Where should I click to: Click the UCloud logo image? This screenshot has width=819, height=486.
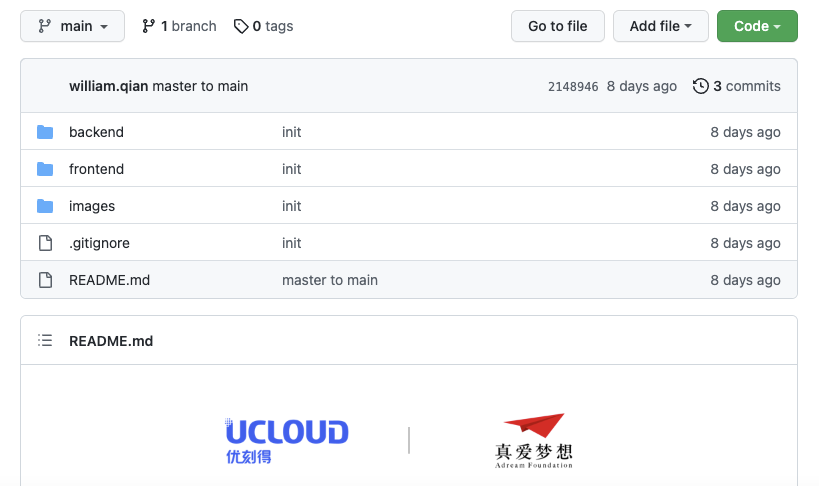click(287, 440)
